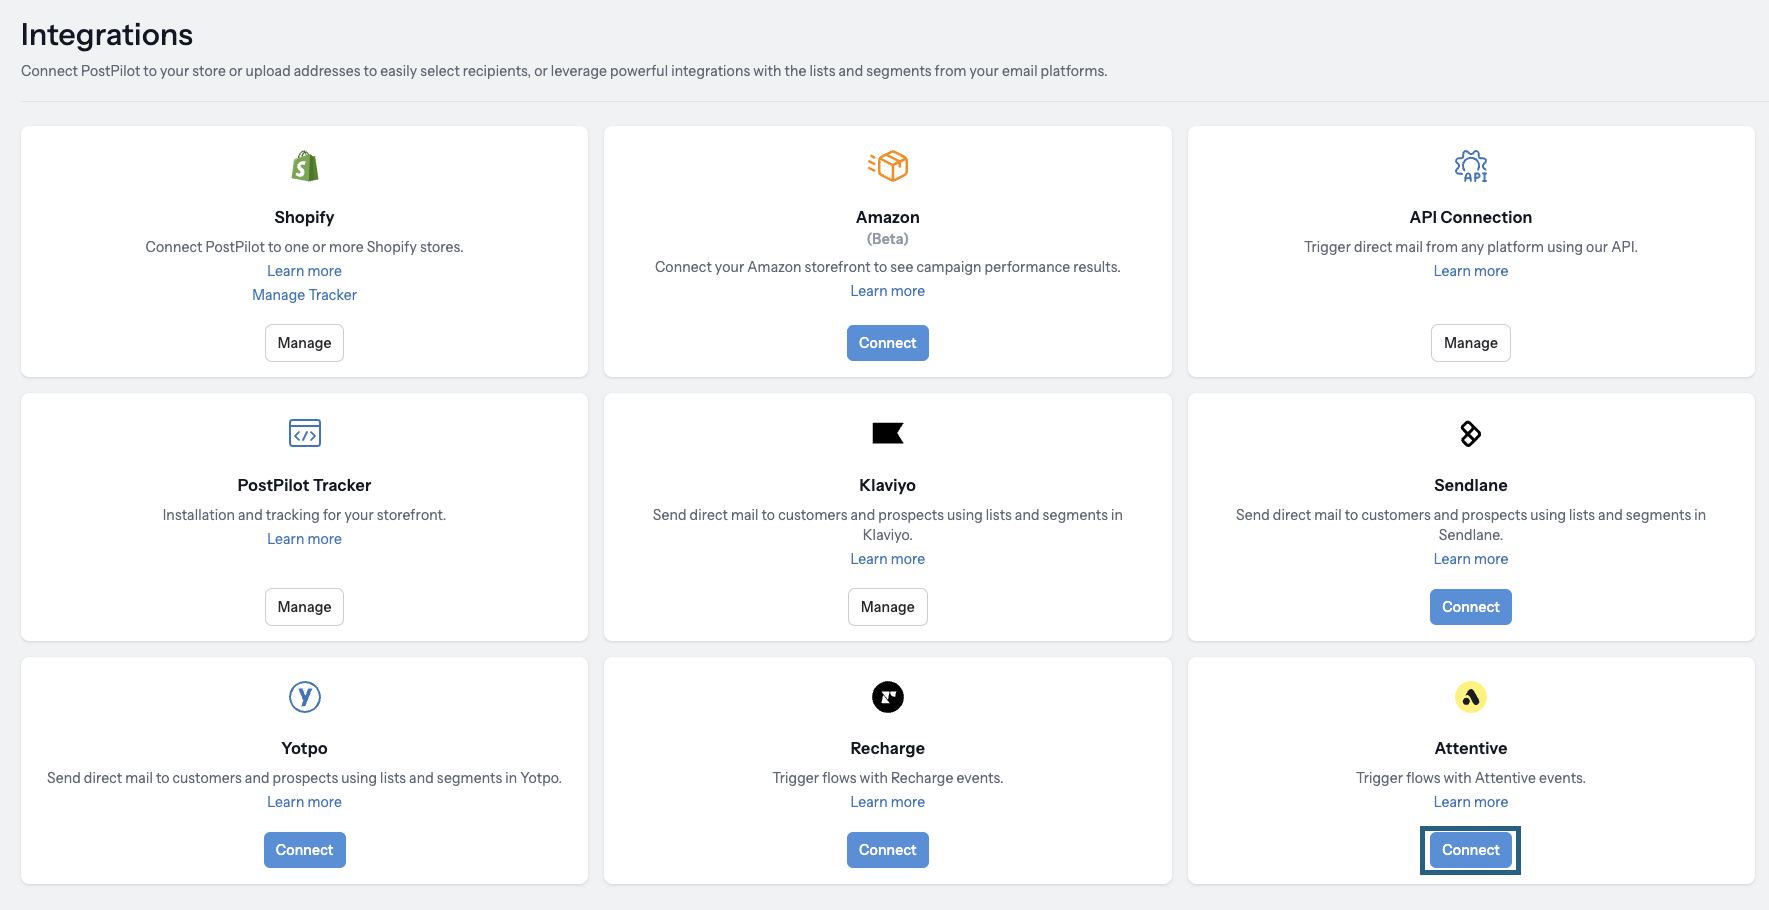Click the Attentive yellow logo icon

pyautogui.click(x=1471, y=697)
